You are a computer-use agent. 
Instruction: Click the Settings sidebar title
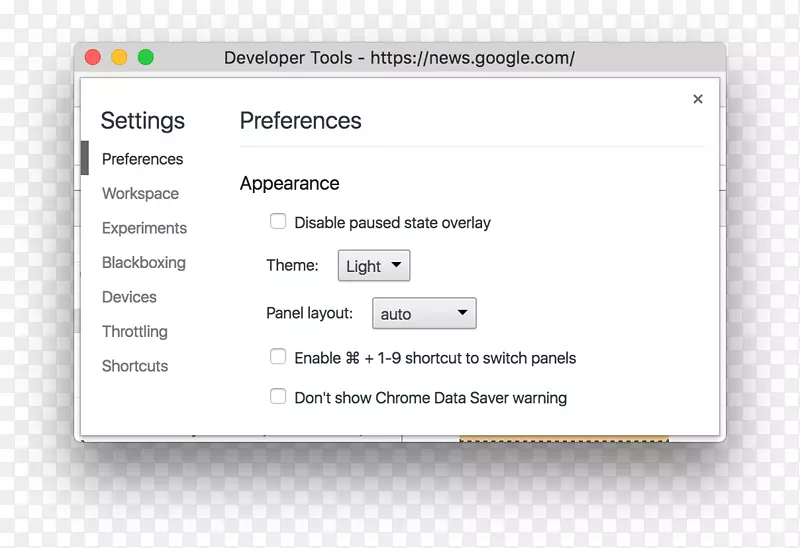pos(143,121)
